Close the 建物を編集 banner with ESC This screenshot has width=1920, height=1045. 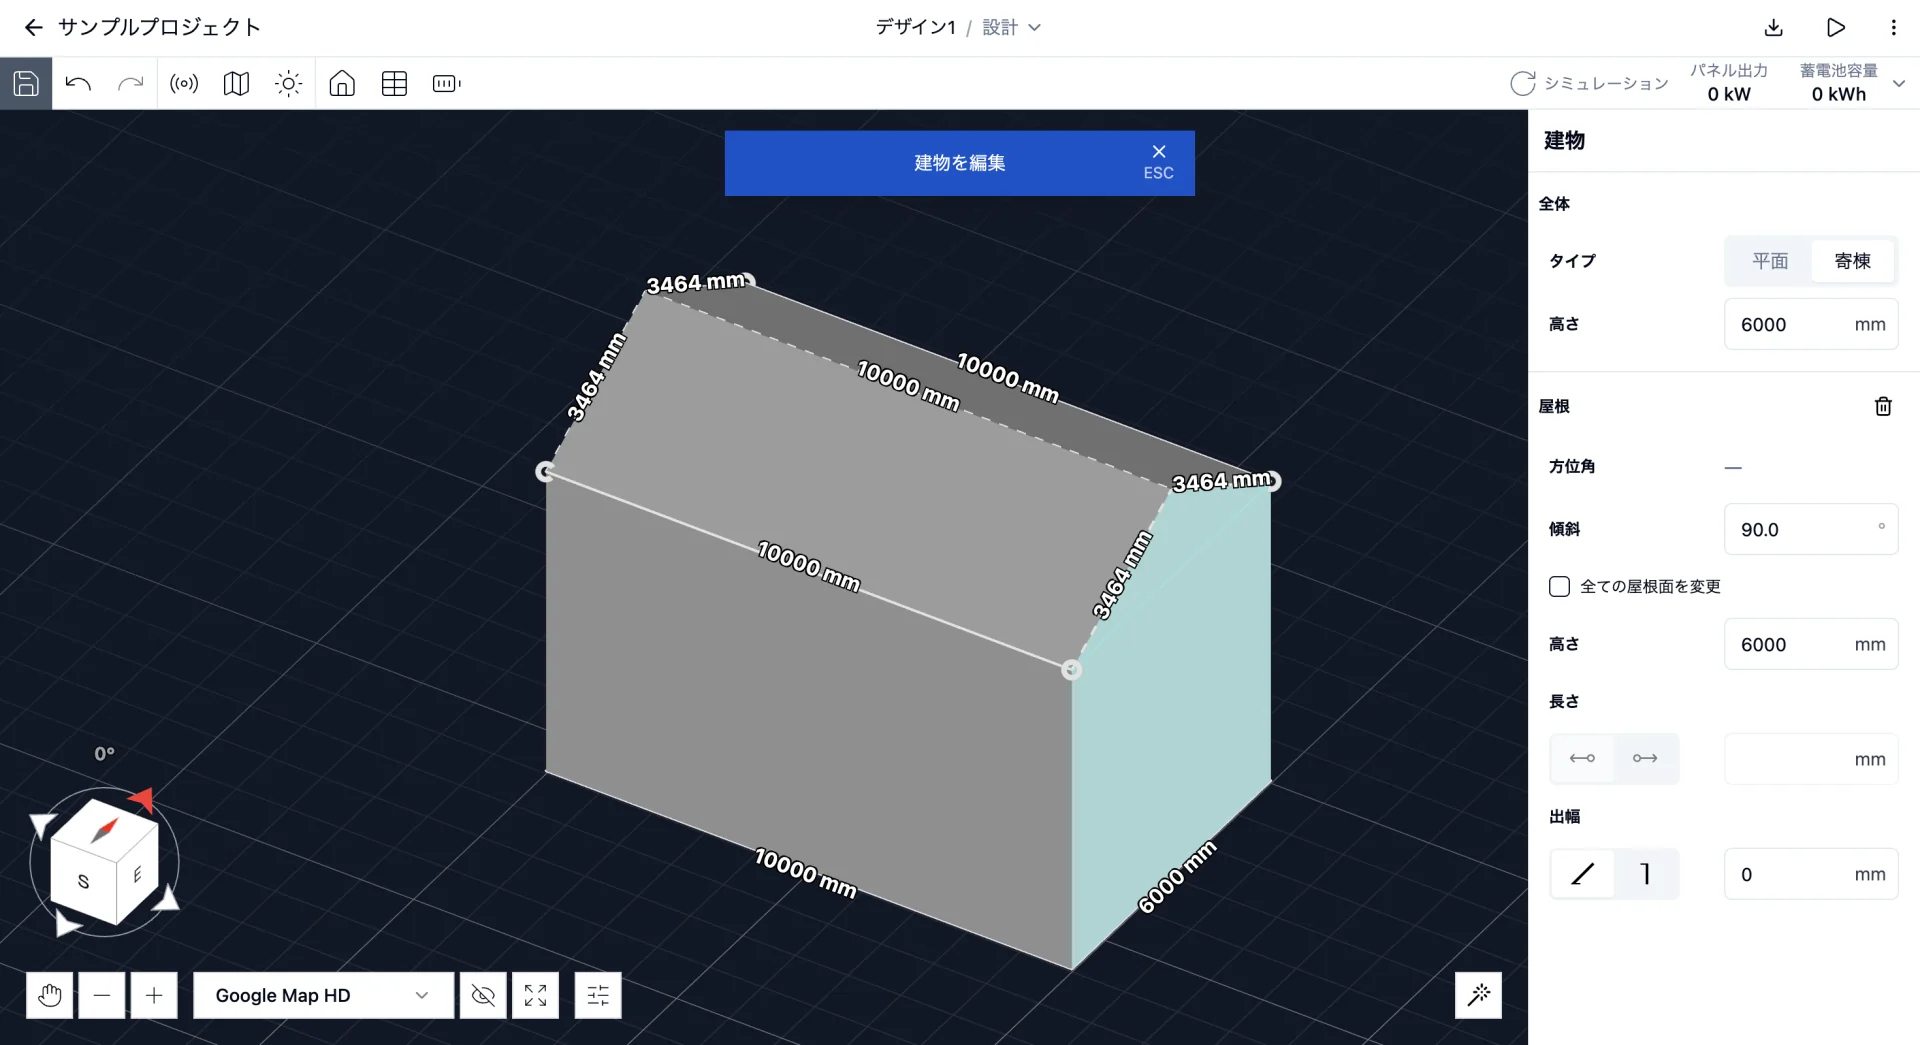[x=1158, y=162]
